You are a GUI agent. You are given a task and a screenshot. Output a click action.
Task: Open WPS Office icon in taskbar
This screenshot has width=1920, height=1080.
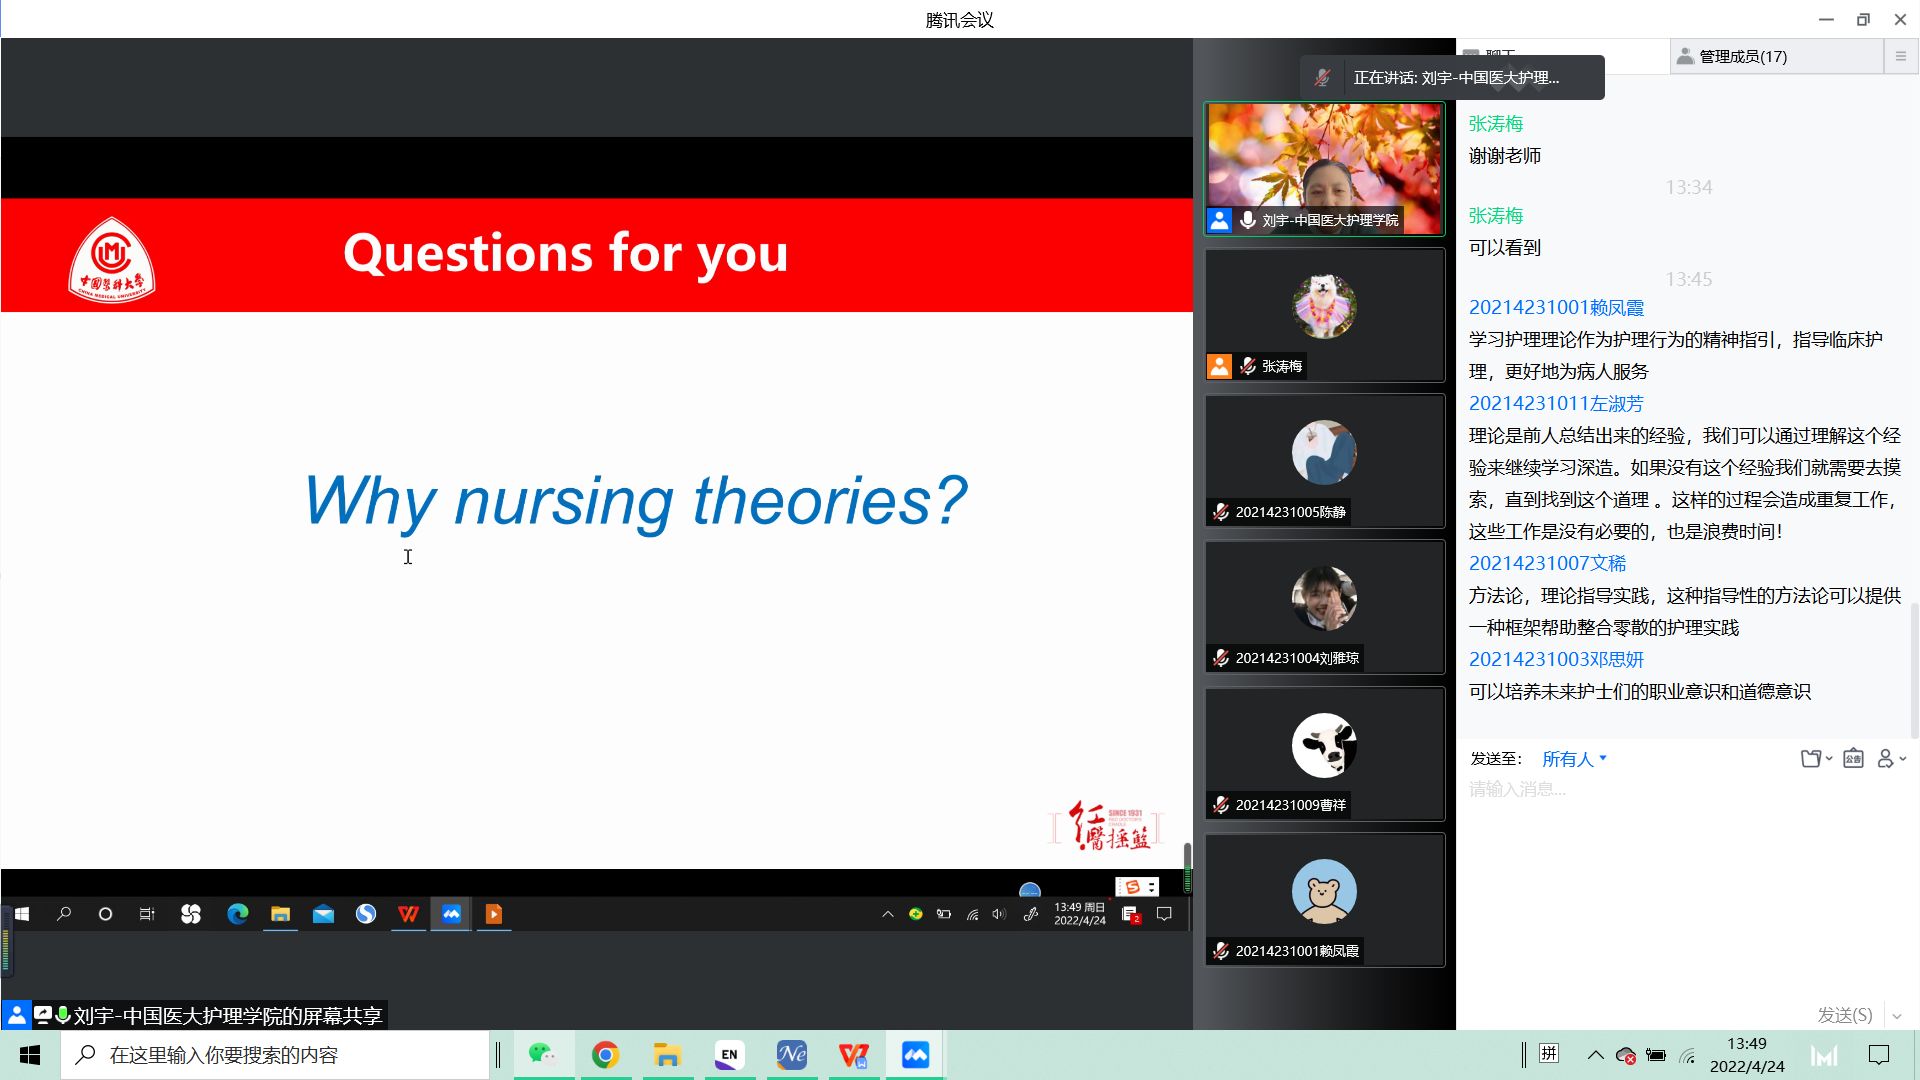(853, 1055)
